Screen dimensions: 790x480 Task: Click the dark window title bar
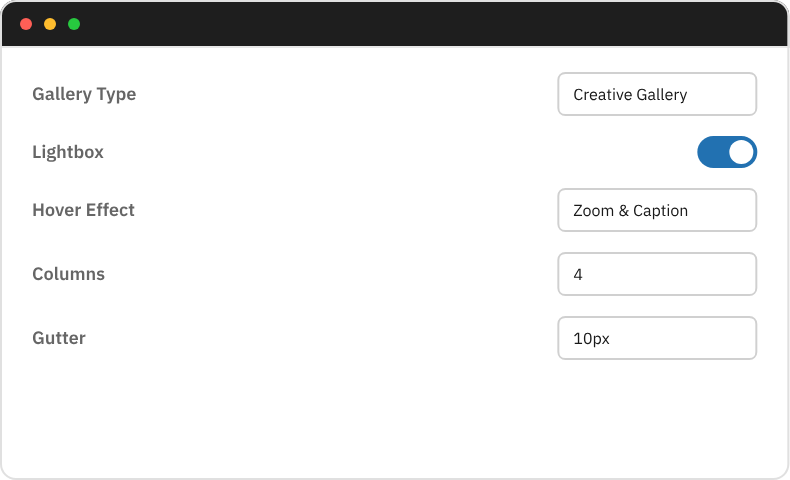(x=400, y=24)
